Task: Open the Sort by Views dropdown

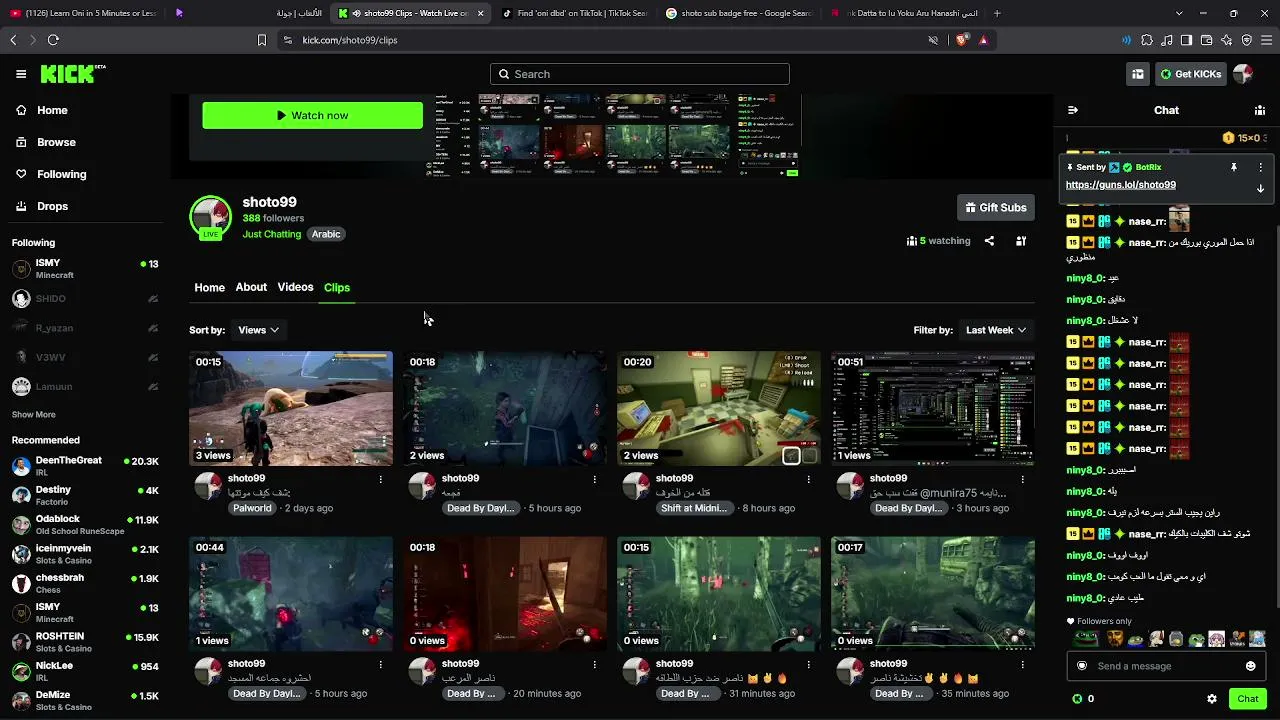Action: [258, 330]
